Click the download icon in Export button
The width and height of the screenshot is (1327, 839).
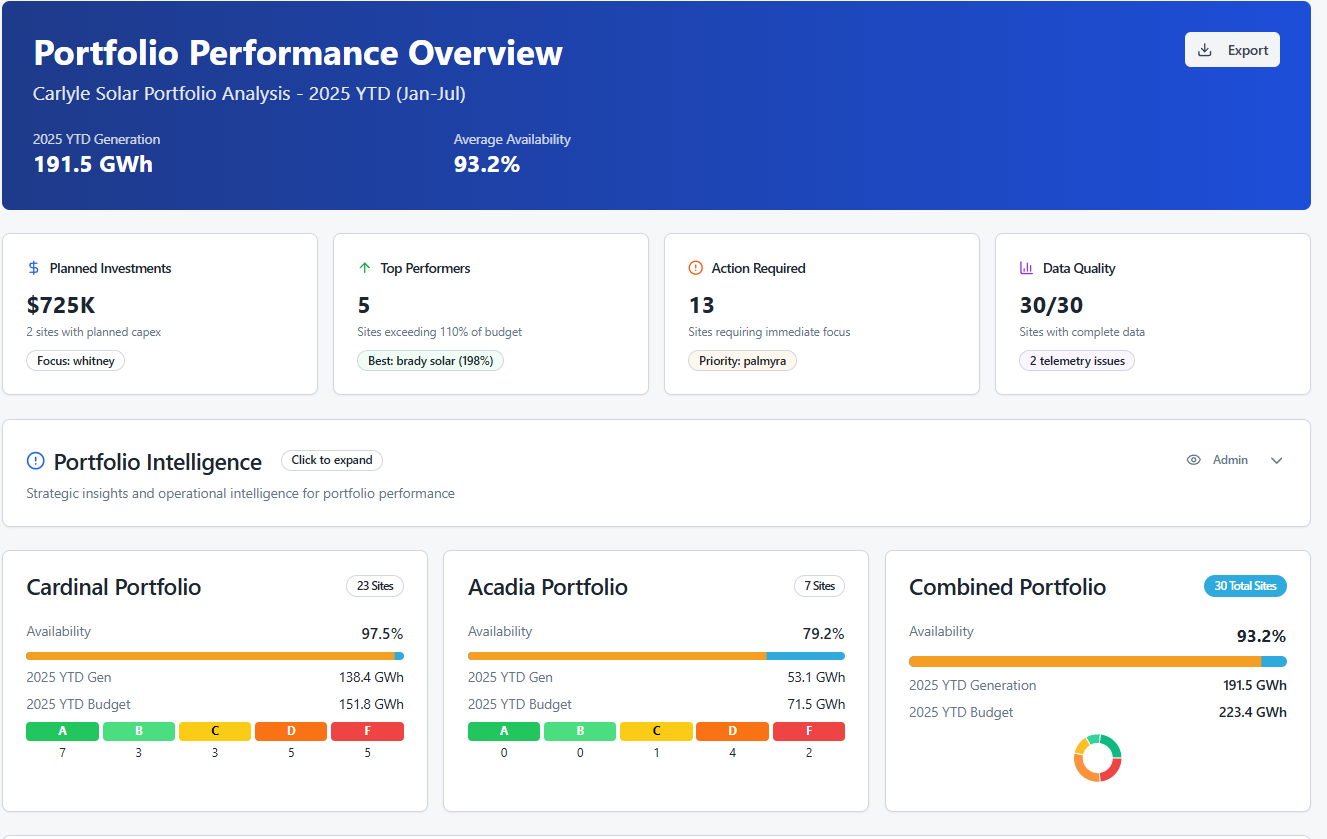[1205, 50]
